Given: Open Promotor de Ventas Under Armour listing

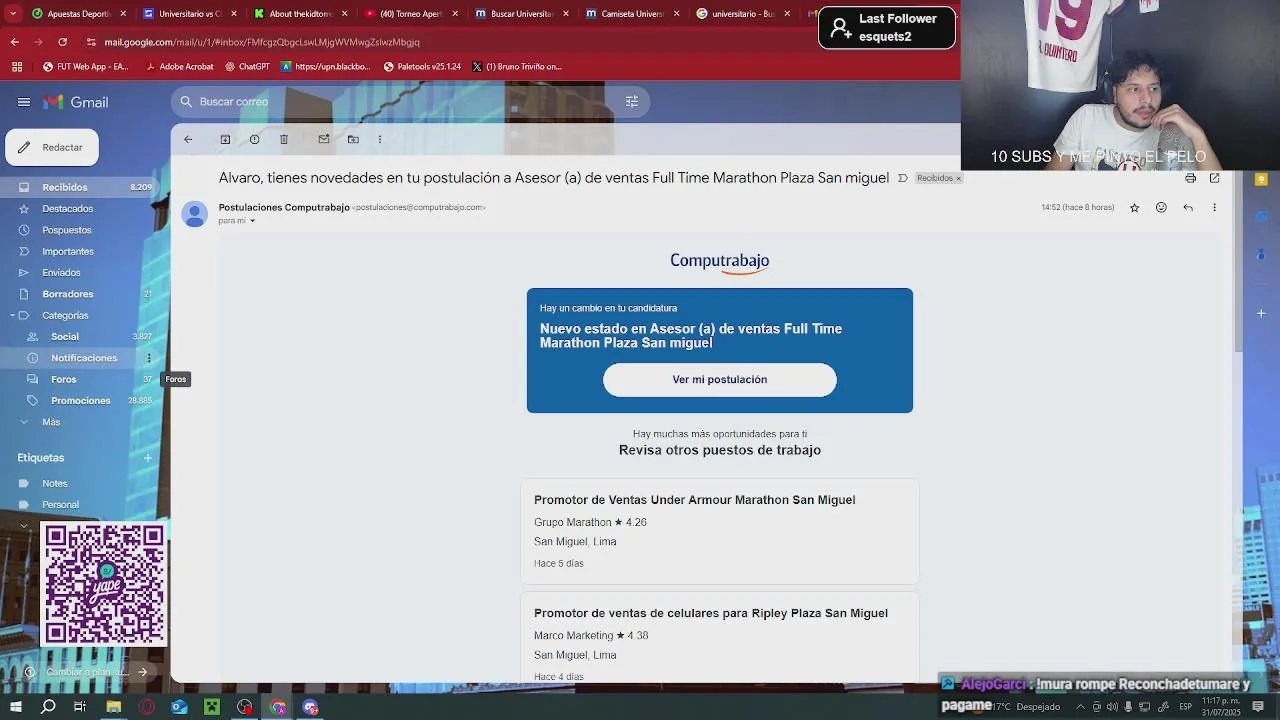Looking at the screenshot, I should point(694,500).
